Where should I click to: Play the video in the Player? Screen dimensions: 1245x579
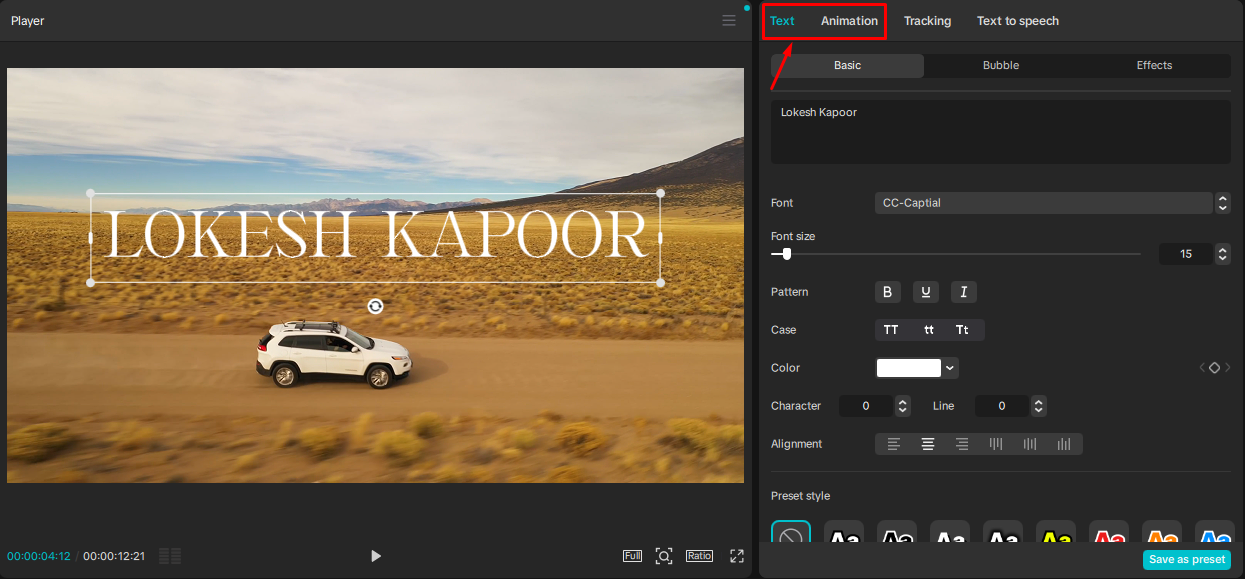[376, 556]
